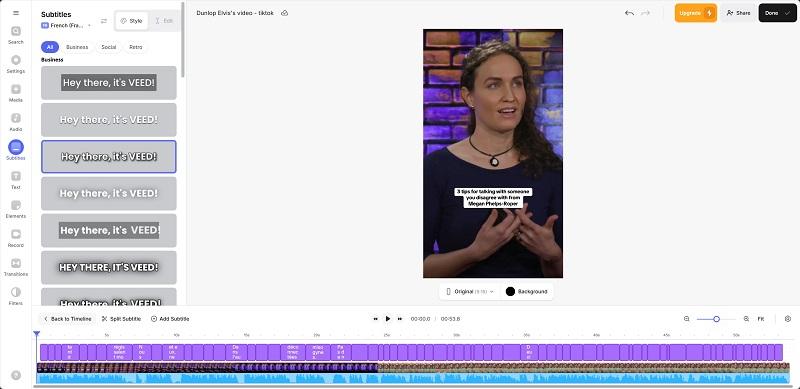Screen dimensions: 800x389
Task: Open the Background color picker
Action: click(527, 291)
